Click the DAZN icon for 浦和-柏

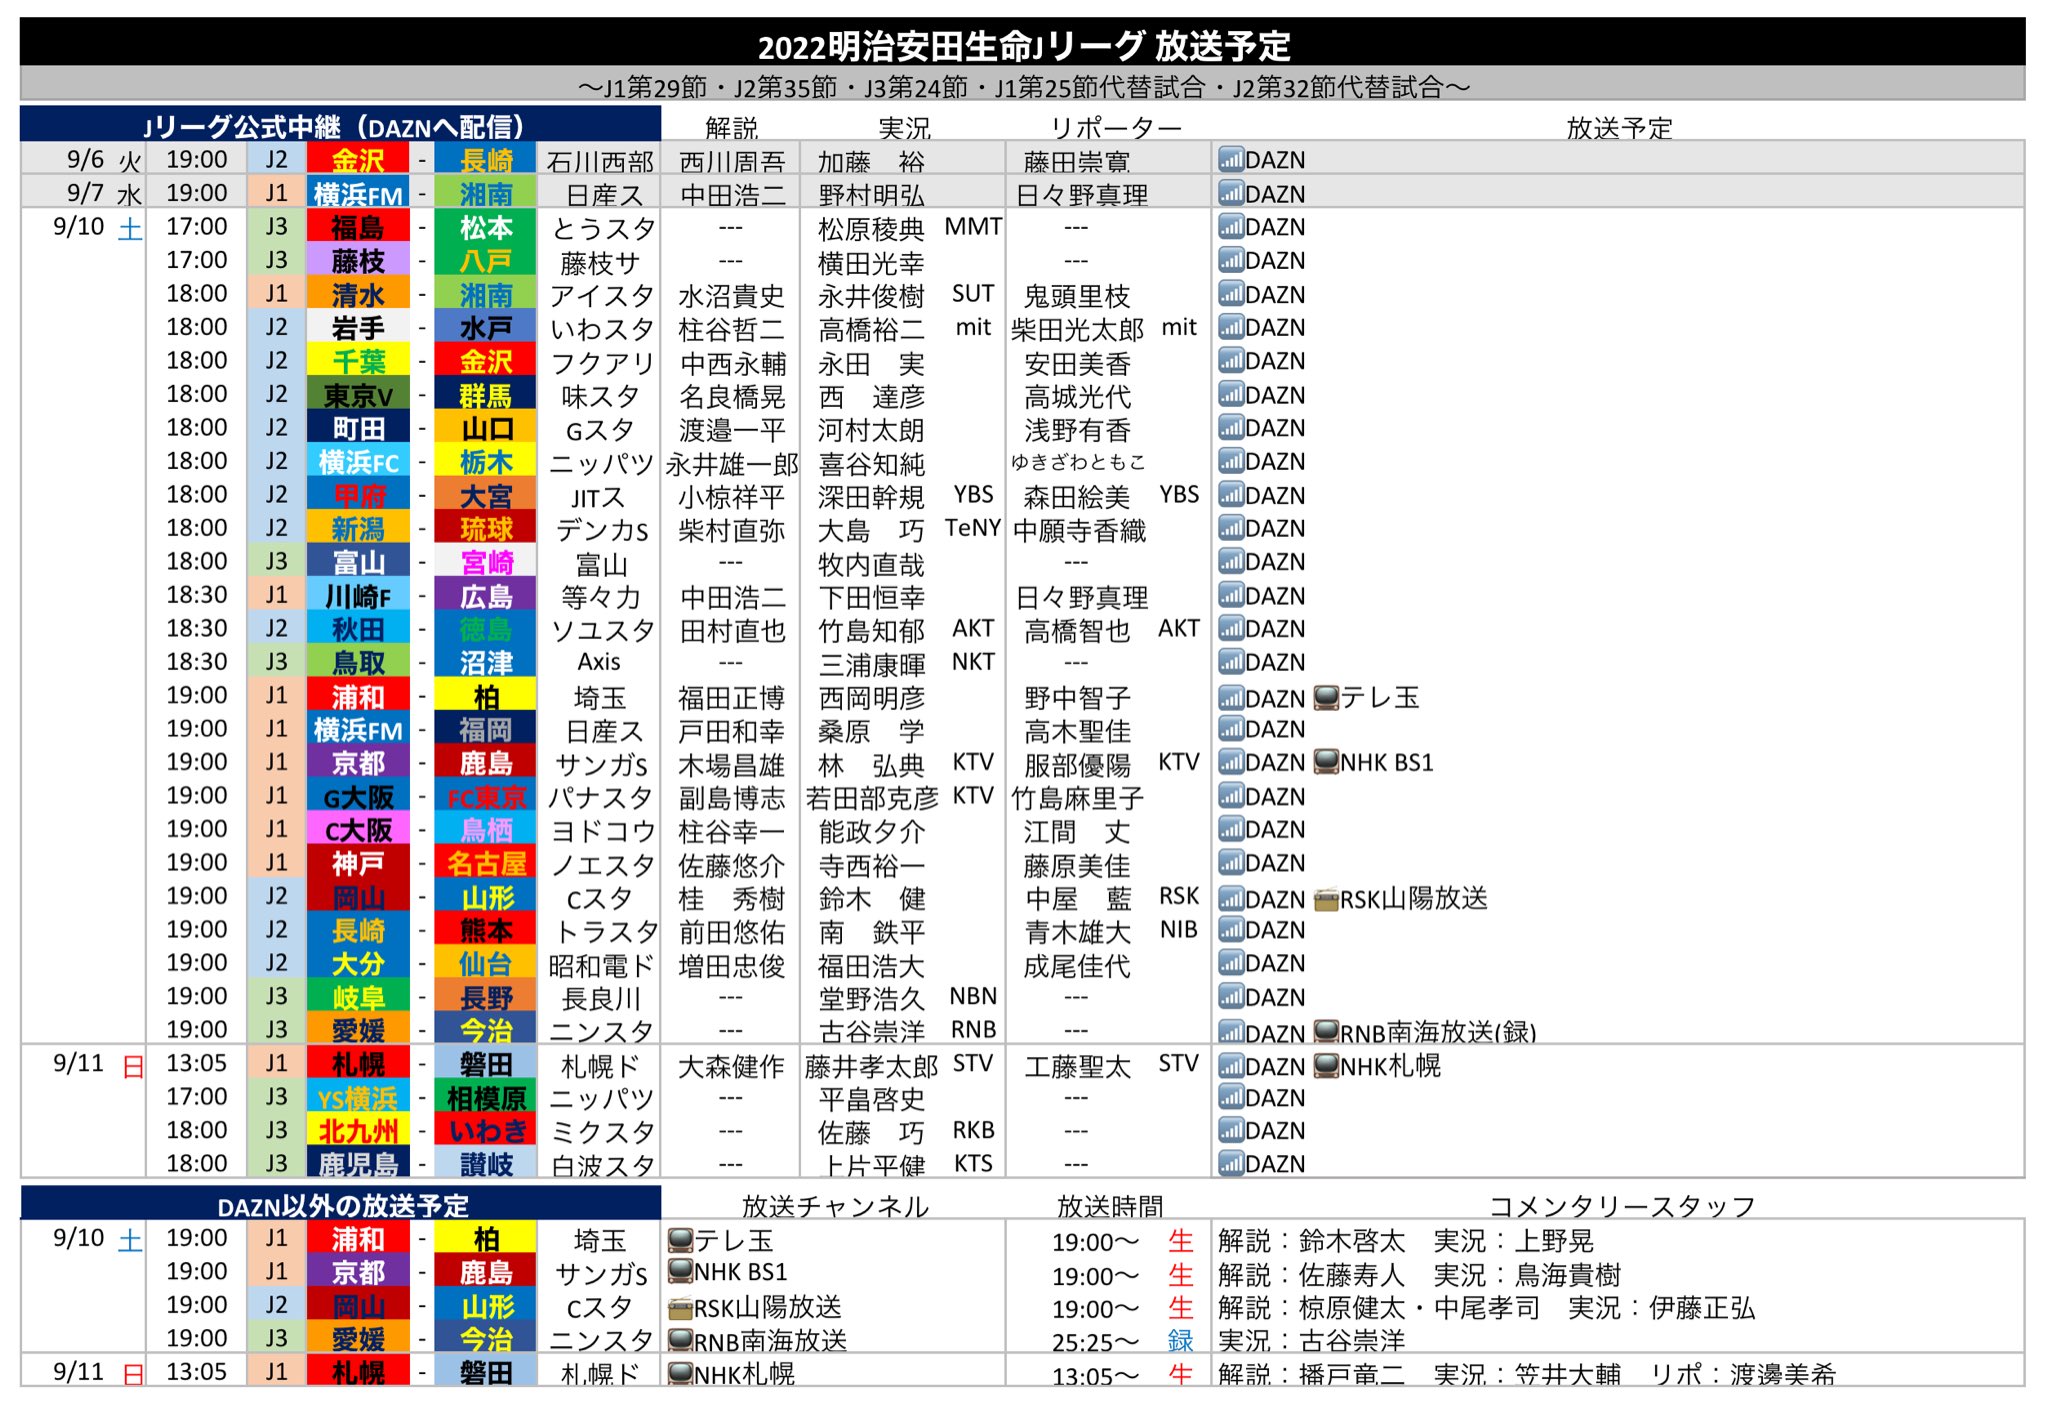[1232, 697]
